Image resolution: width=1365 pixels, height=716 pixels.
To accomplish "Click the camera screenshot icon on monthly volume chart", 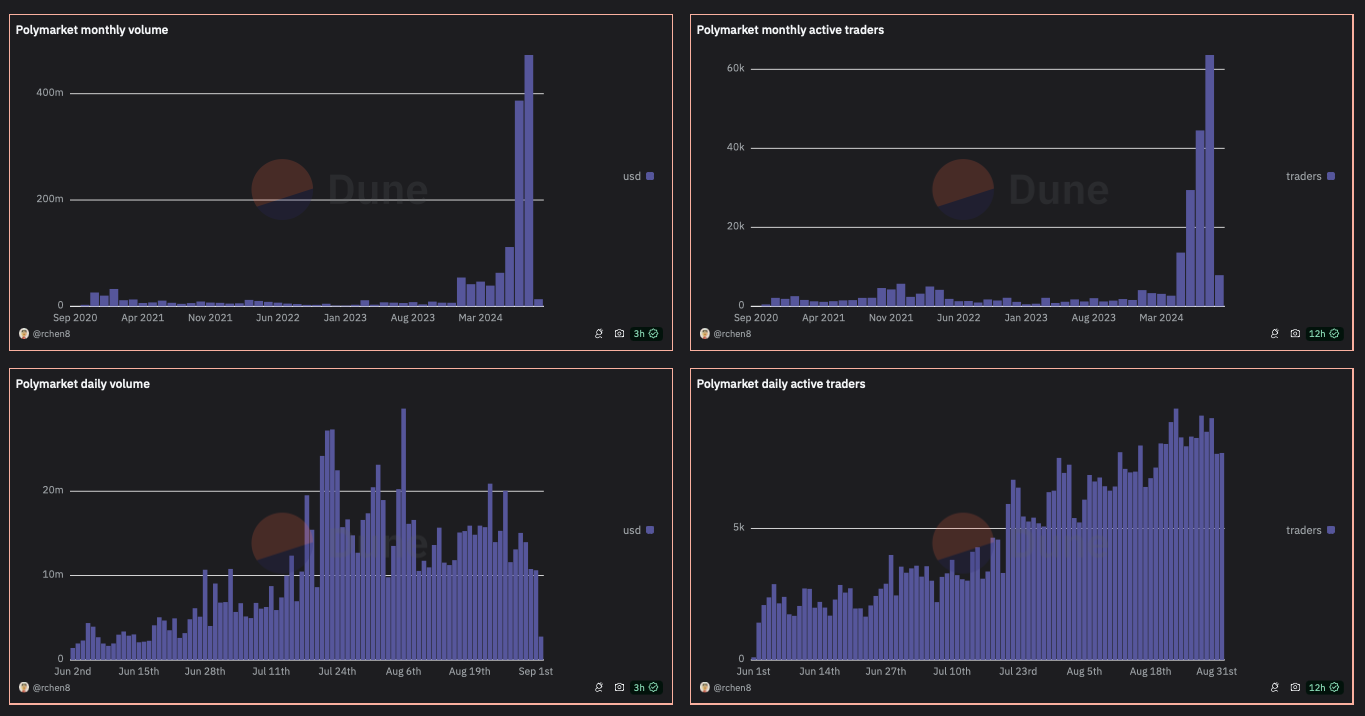I will click(620, 333).
